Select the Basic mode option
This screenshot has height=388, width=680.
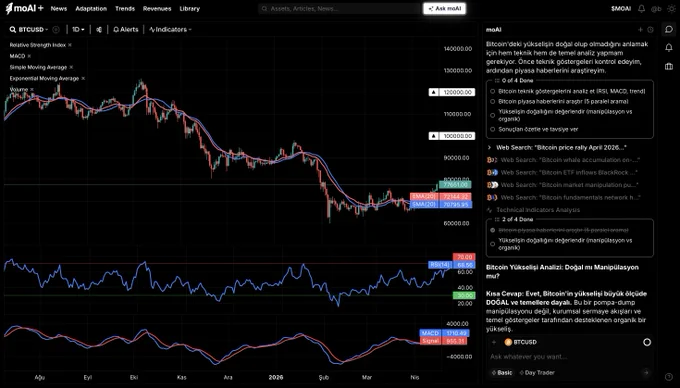click(x=501, y=373)
